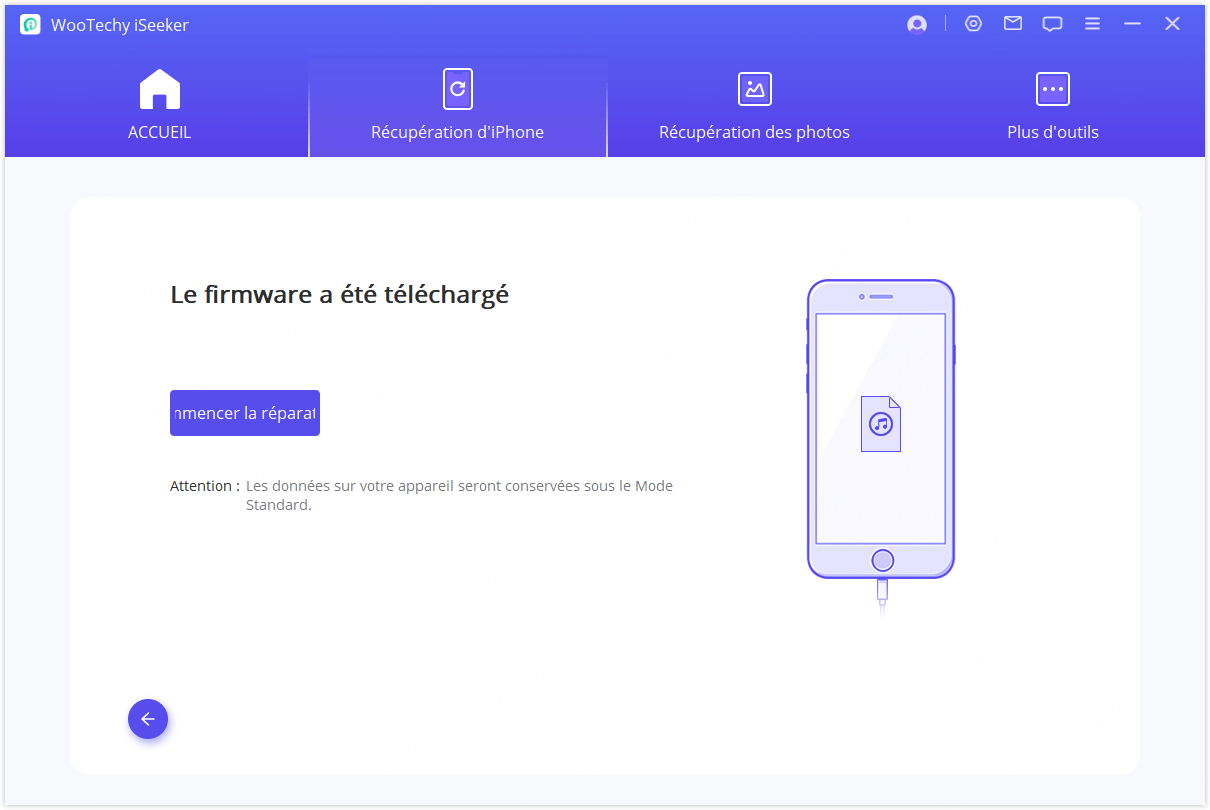
Task: Click the settings gear icon in title bar
Action: click(x=973, y=24)
